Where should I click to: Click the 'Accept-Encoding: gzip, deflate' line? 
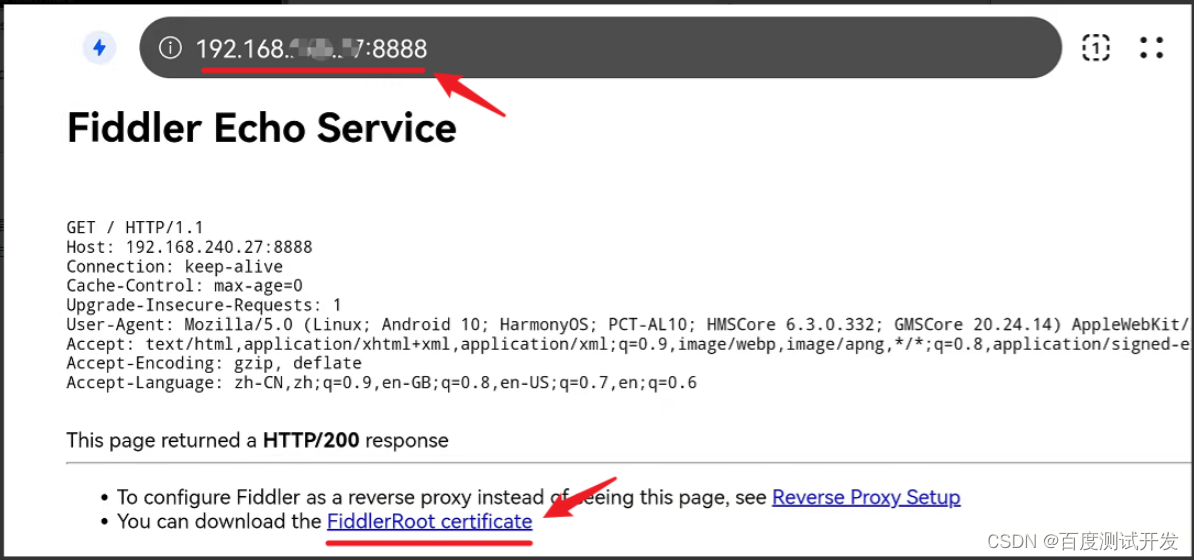pos(214,363)
